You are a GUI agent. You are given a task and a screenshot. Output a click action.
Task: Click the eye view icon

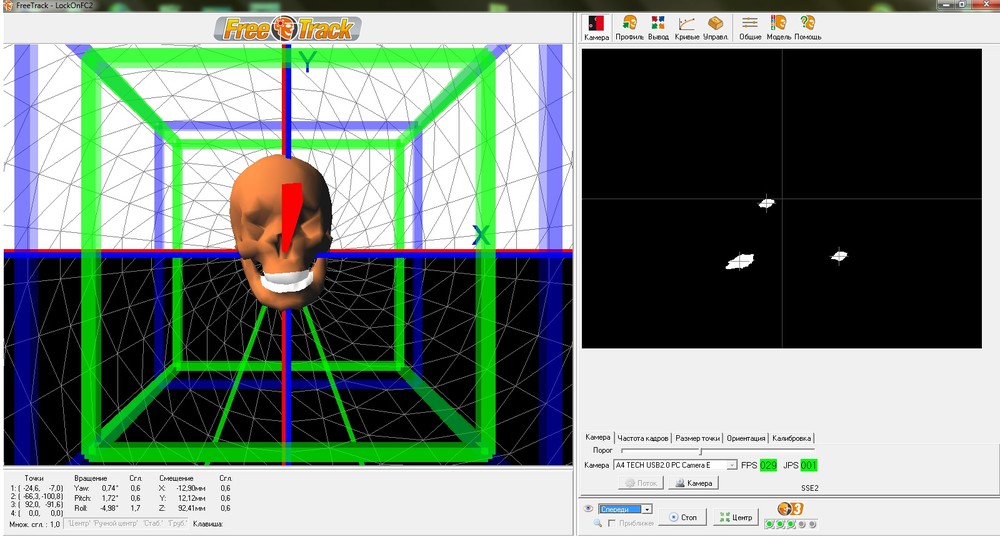point(588,509)
